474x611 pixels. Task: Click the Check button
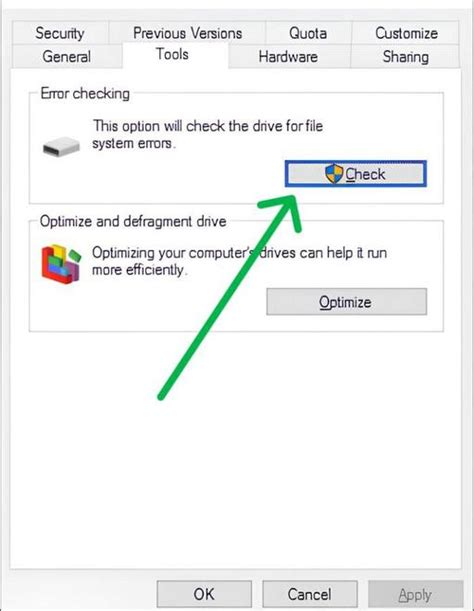[356, 174]
